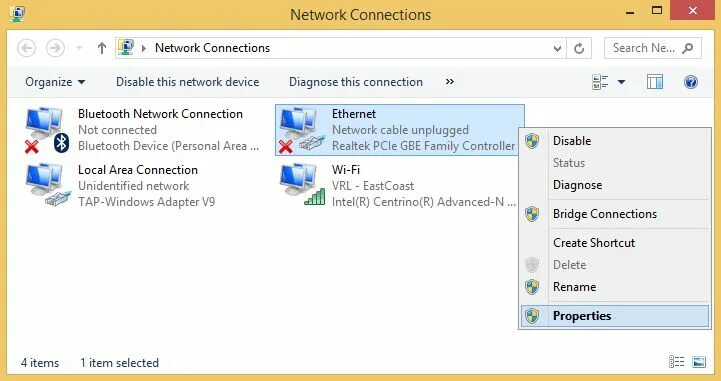Select the Wi-Fi adapter icon
The height and width of the screenshot is (381, 721).
coord(302,186)
